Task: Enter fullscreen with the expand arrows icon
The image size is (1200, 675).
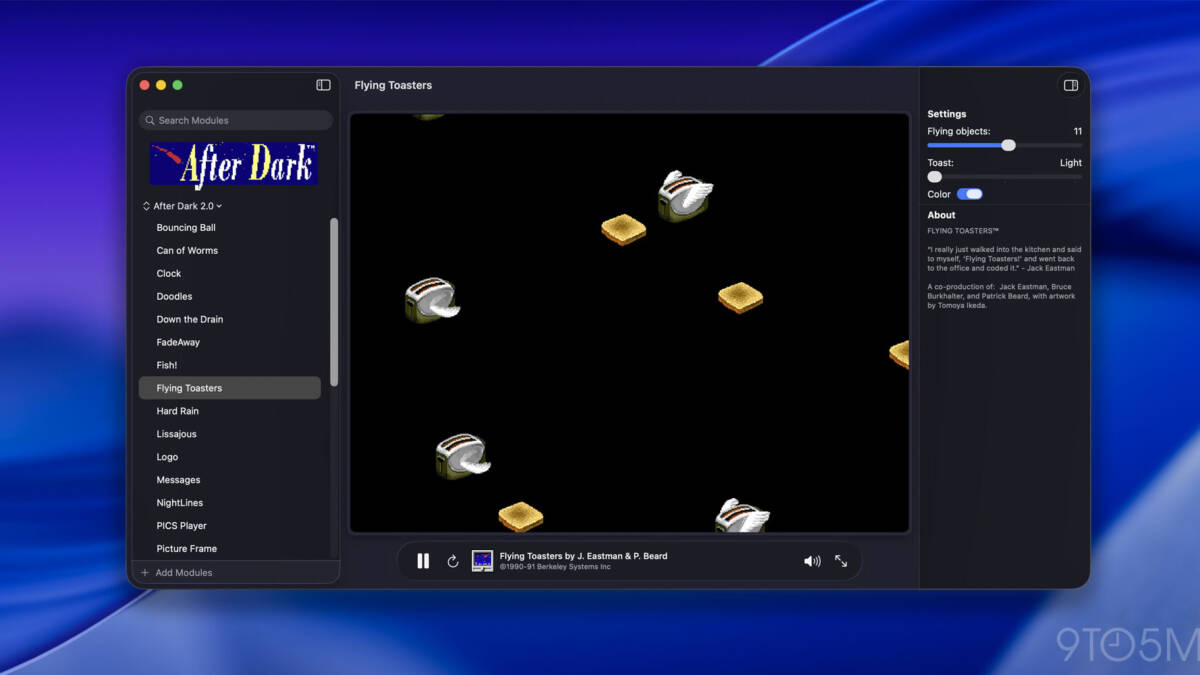Action: (x=841, y=561)
